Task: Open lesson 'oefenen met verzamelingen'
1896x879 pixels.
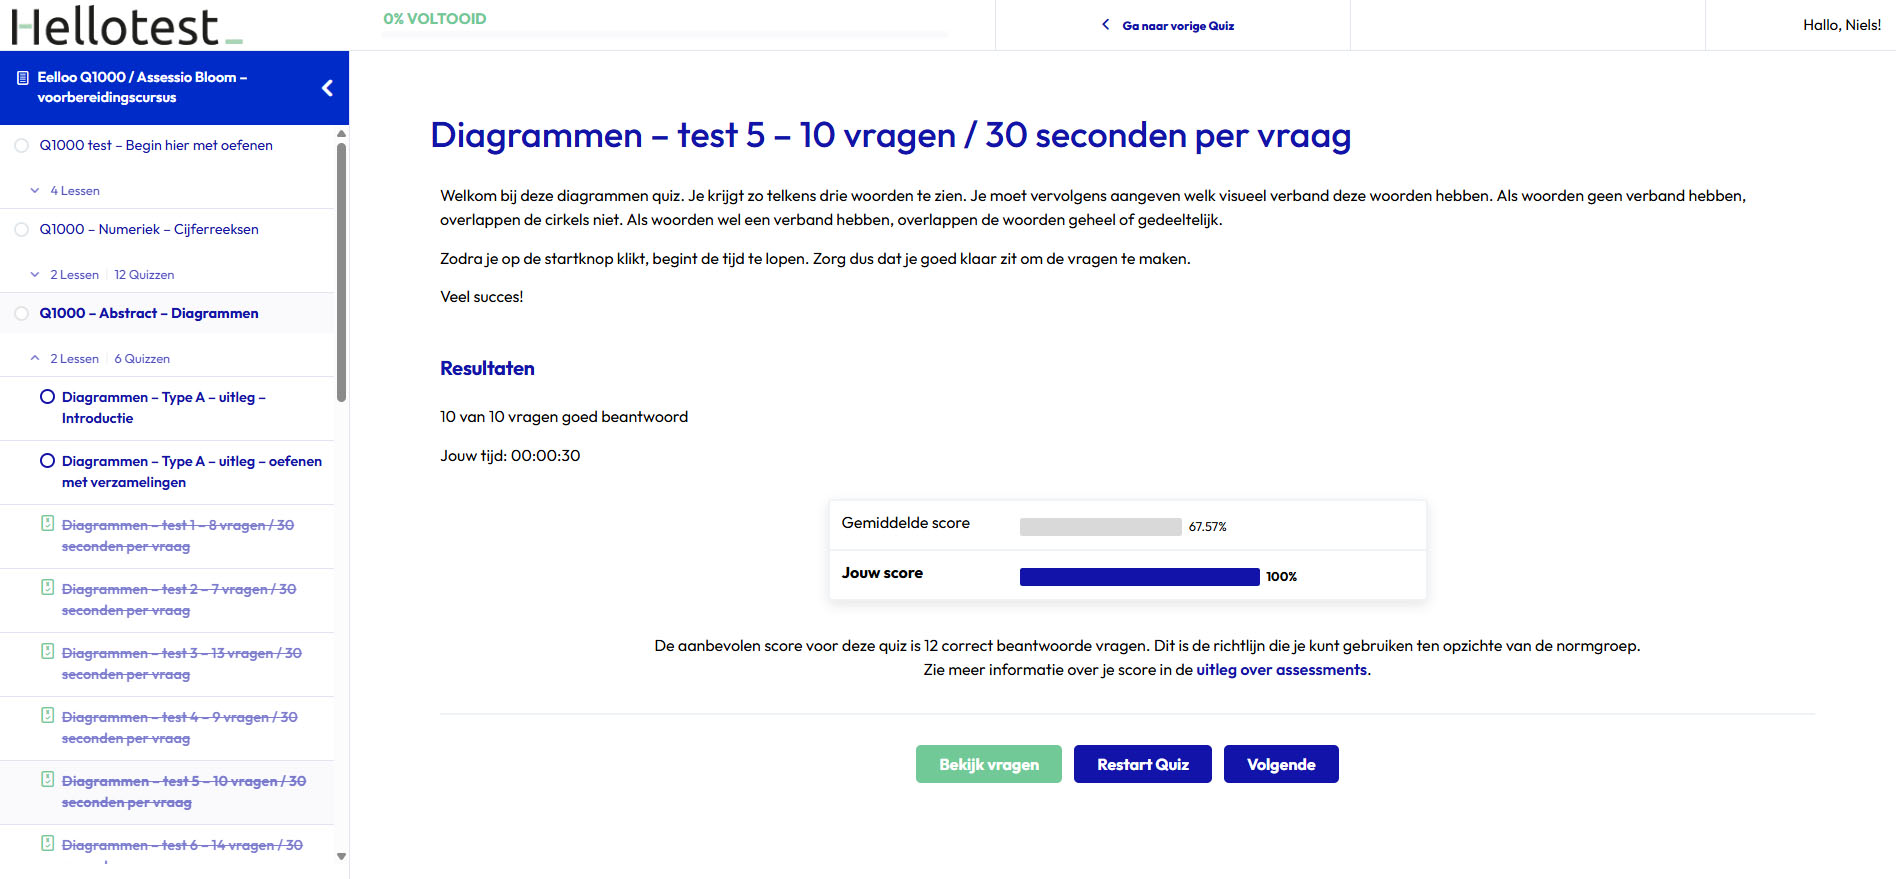Action: (x=191, y=471)
